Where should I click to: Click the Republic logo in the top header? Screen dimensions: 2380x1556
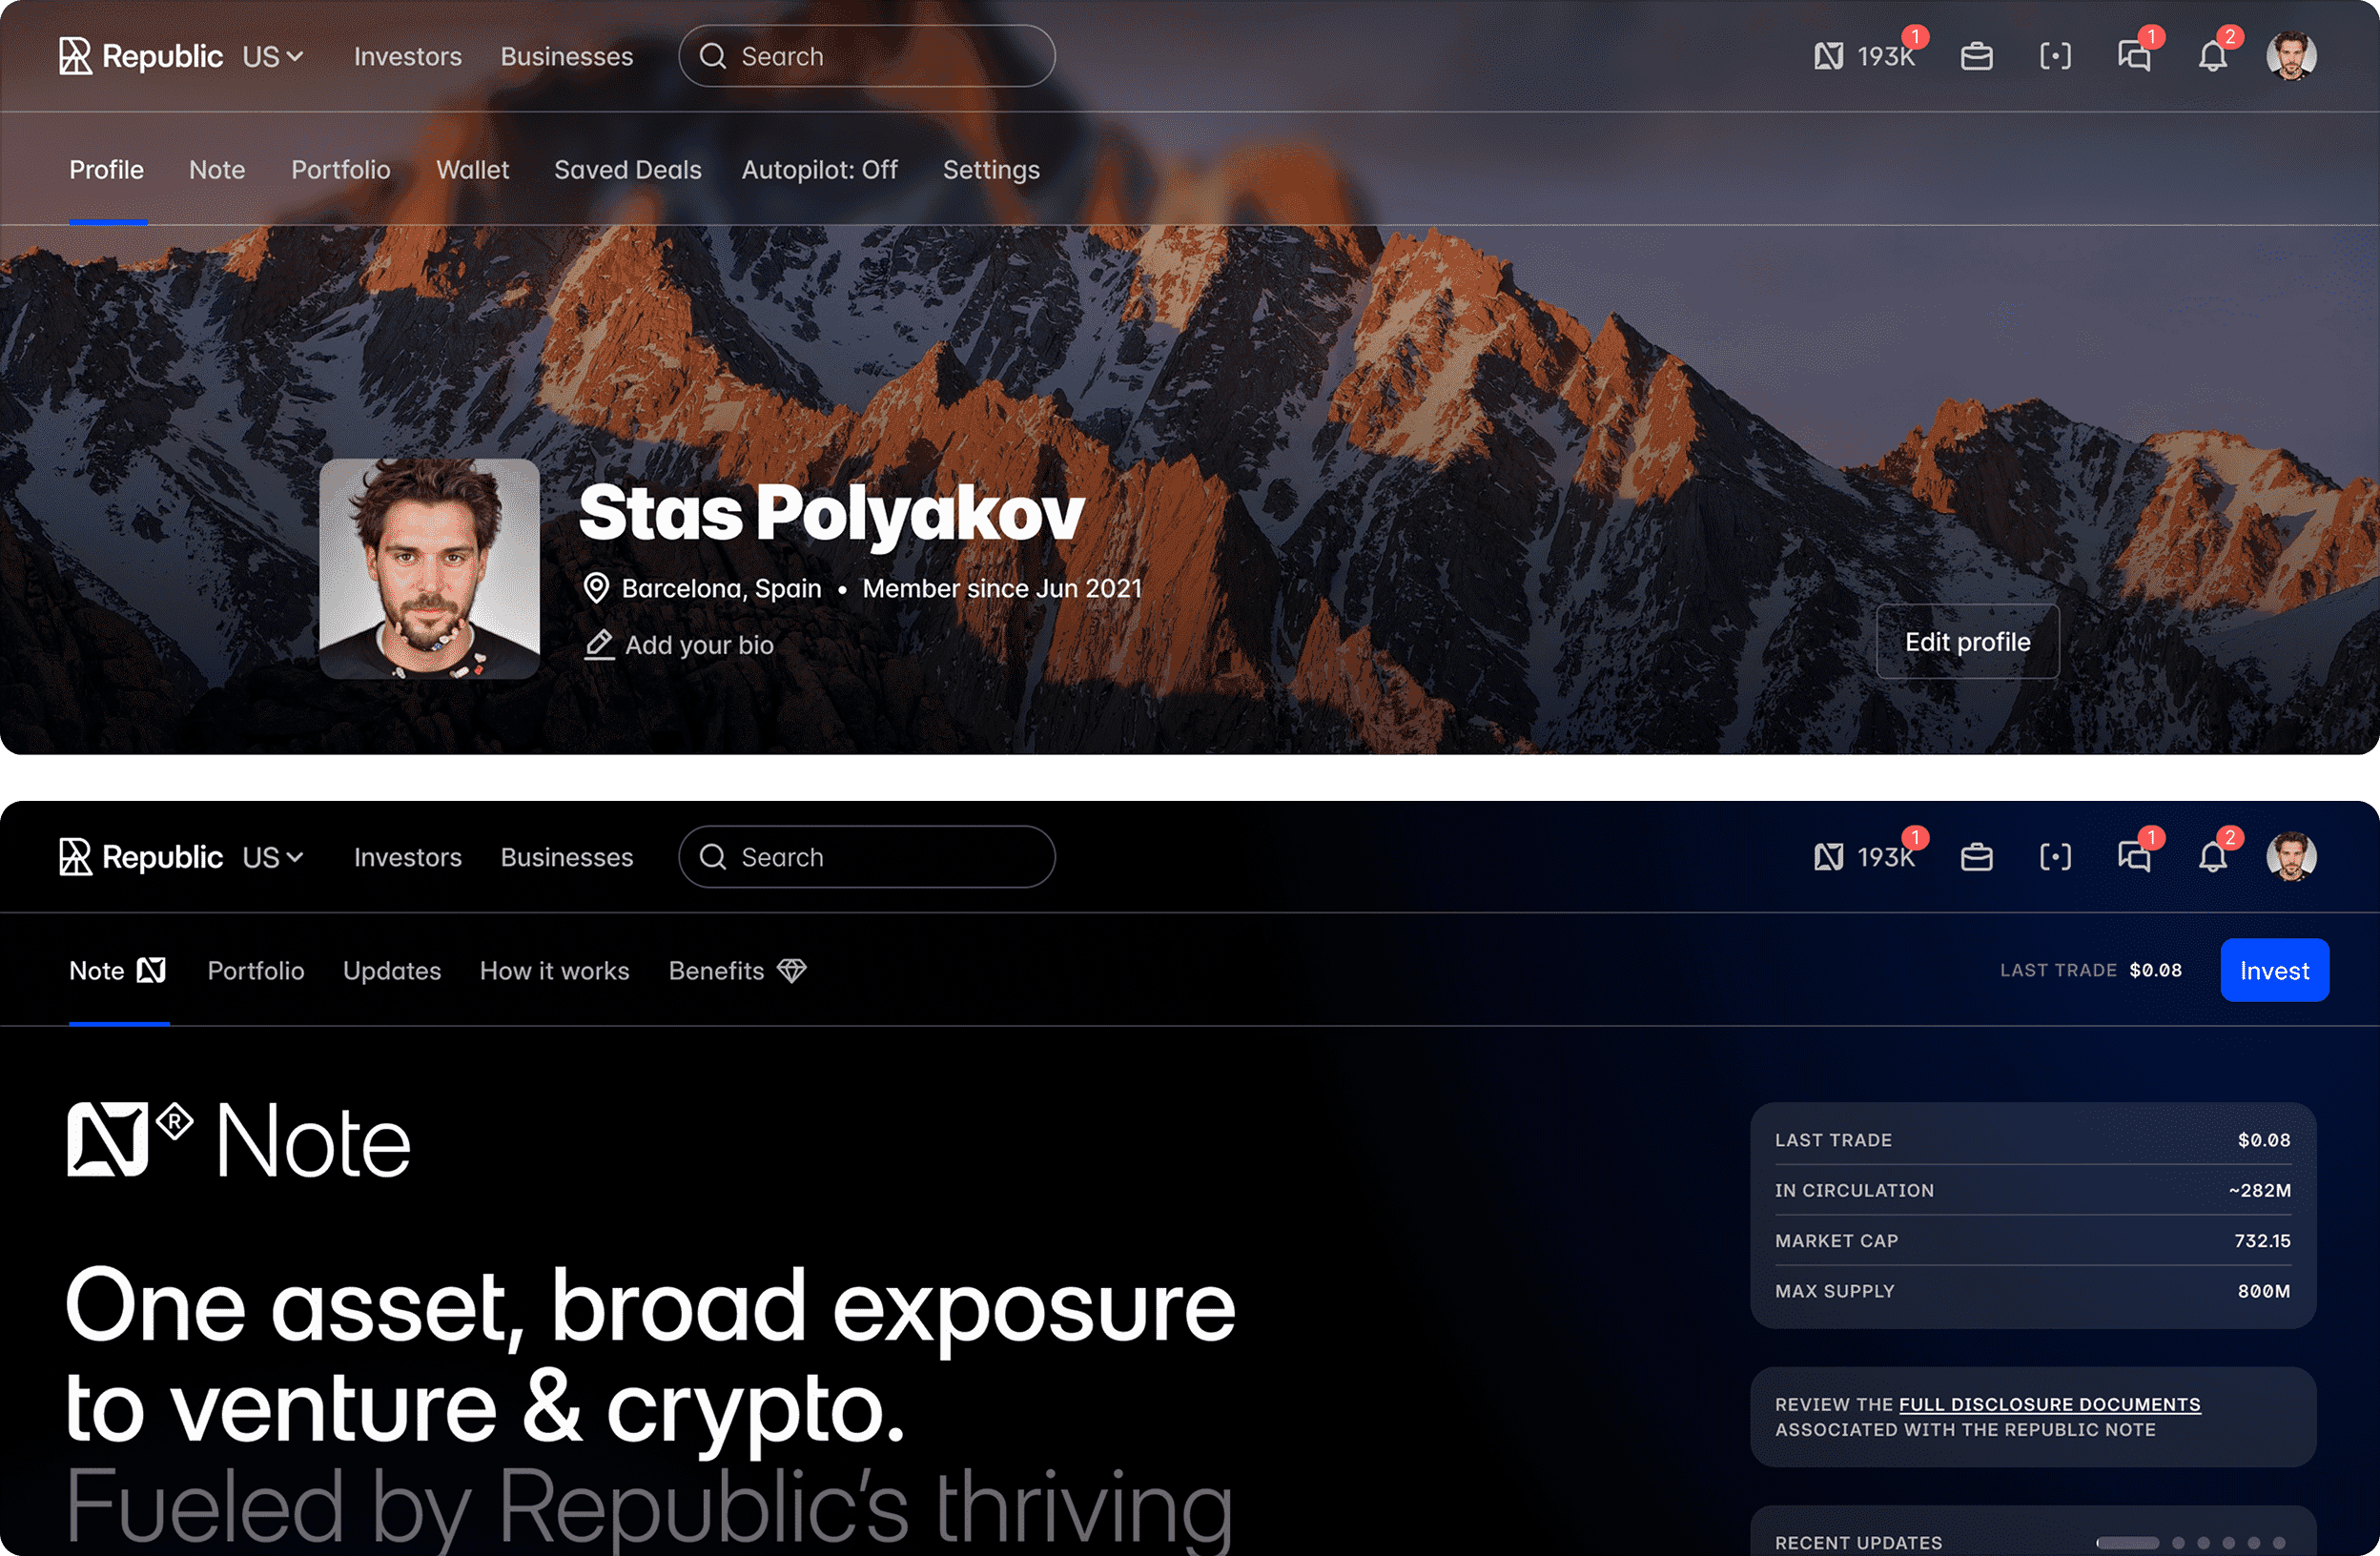[x=141, y=56]
